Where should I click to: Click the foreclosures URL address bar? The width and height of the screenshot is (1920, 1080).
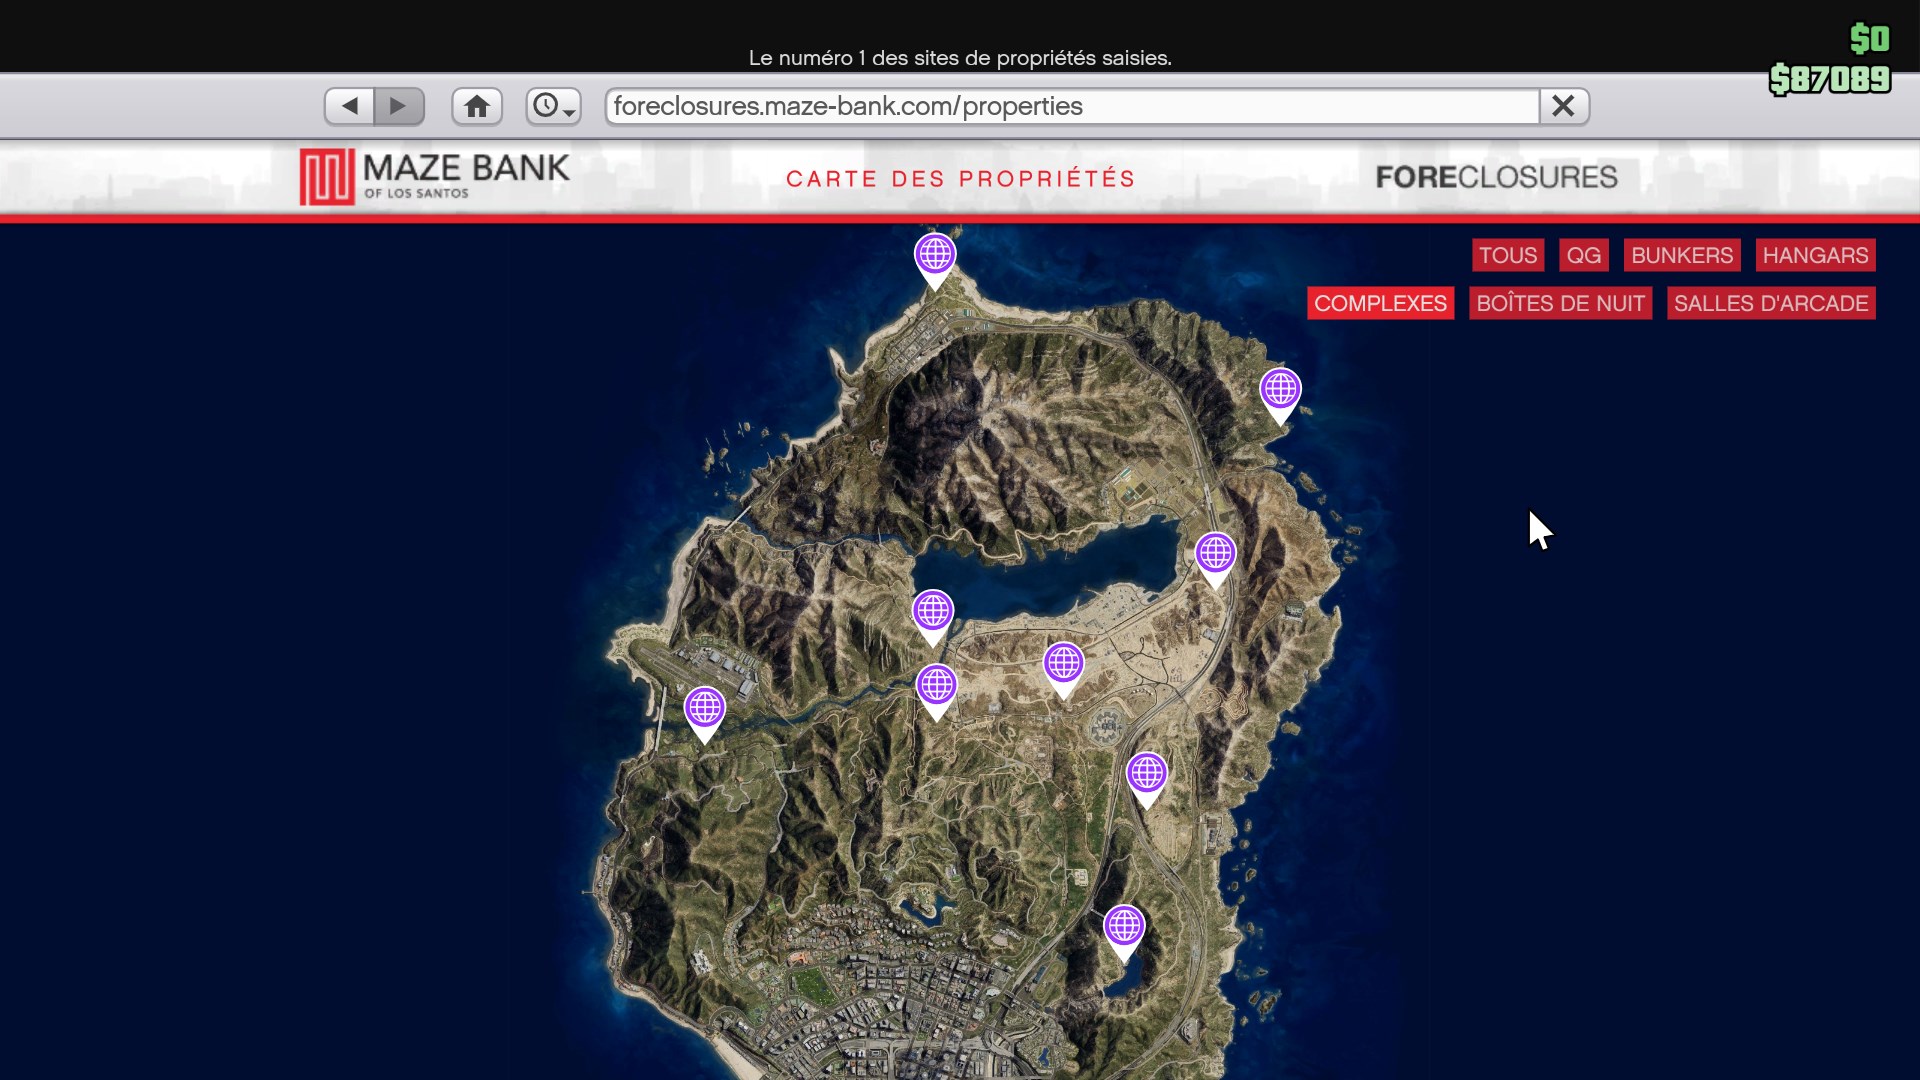(x=1070, y=106)
